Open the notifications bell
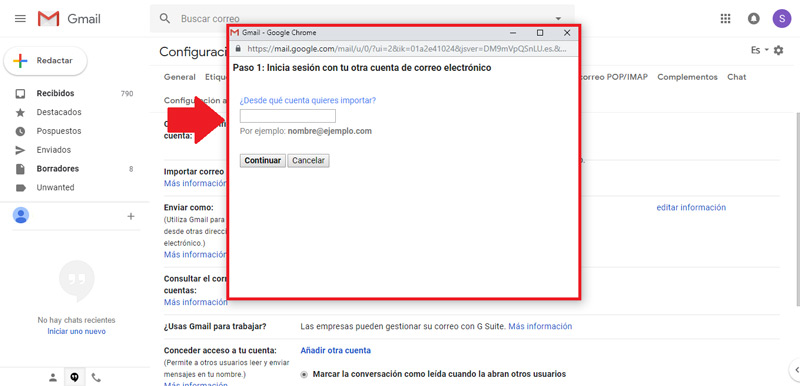The width and height of the screenshot is (800, 386). pos(753,19)
